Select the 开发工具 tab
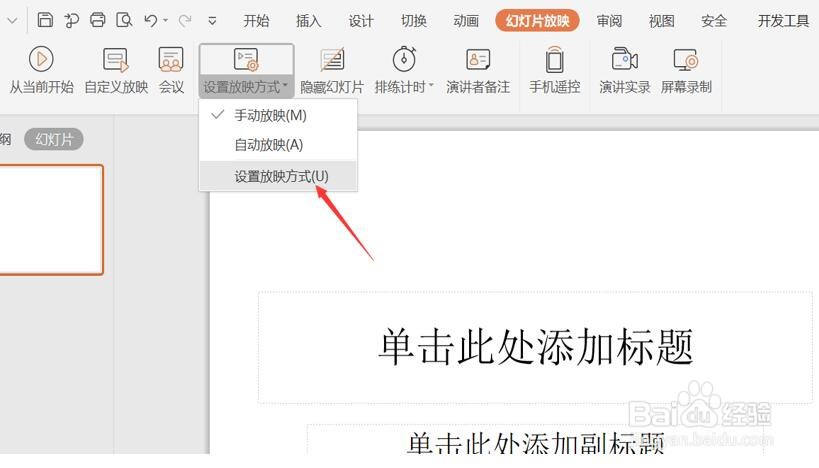This screenshot has width=819, height=468. click(783, 21)
